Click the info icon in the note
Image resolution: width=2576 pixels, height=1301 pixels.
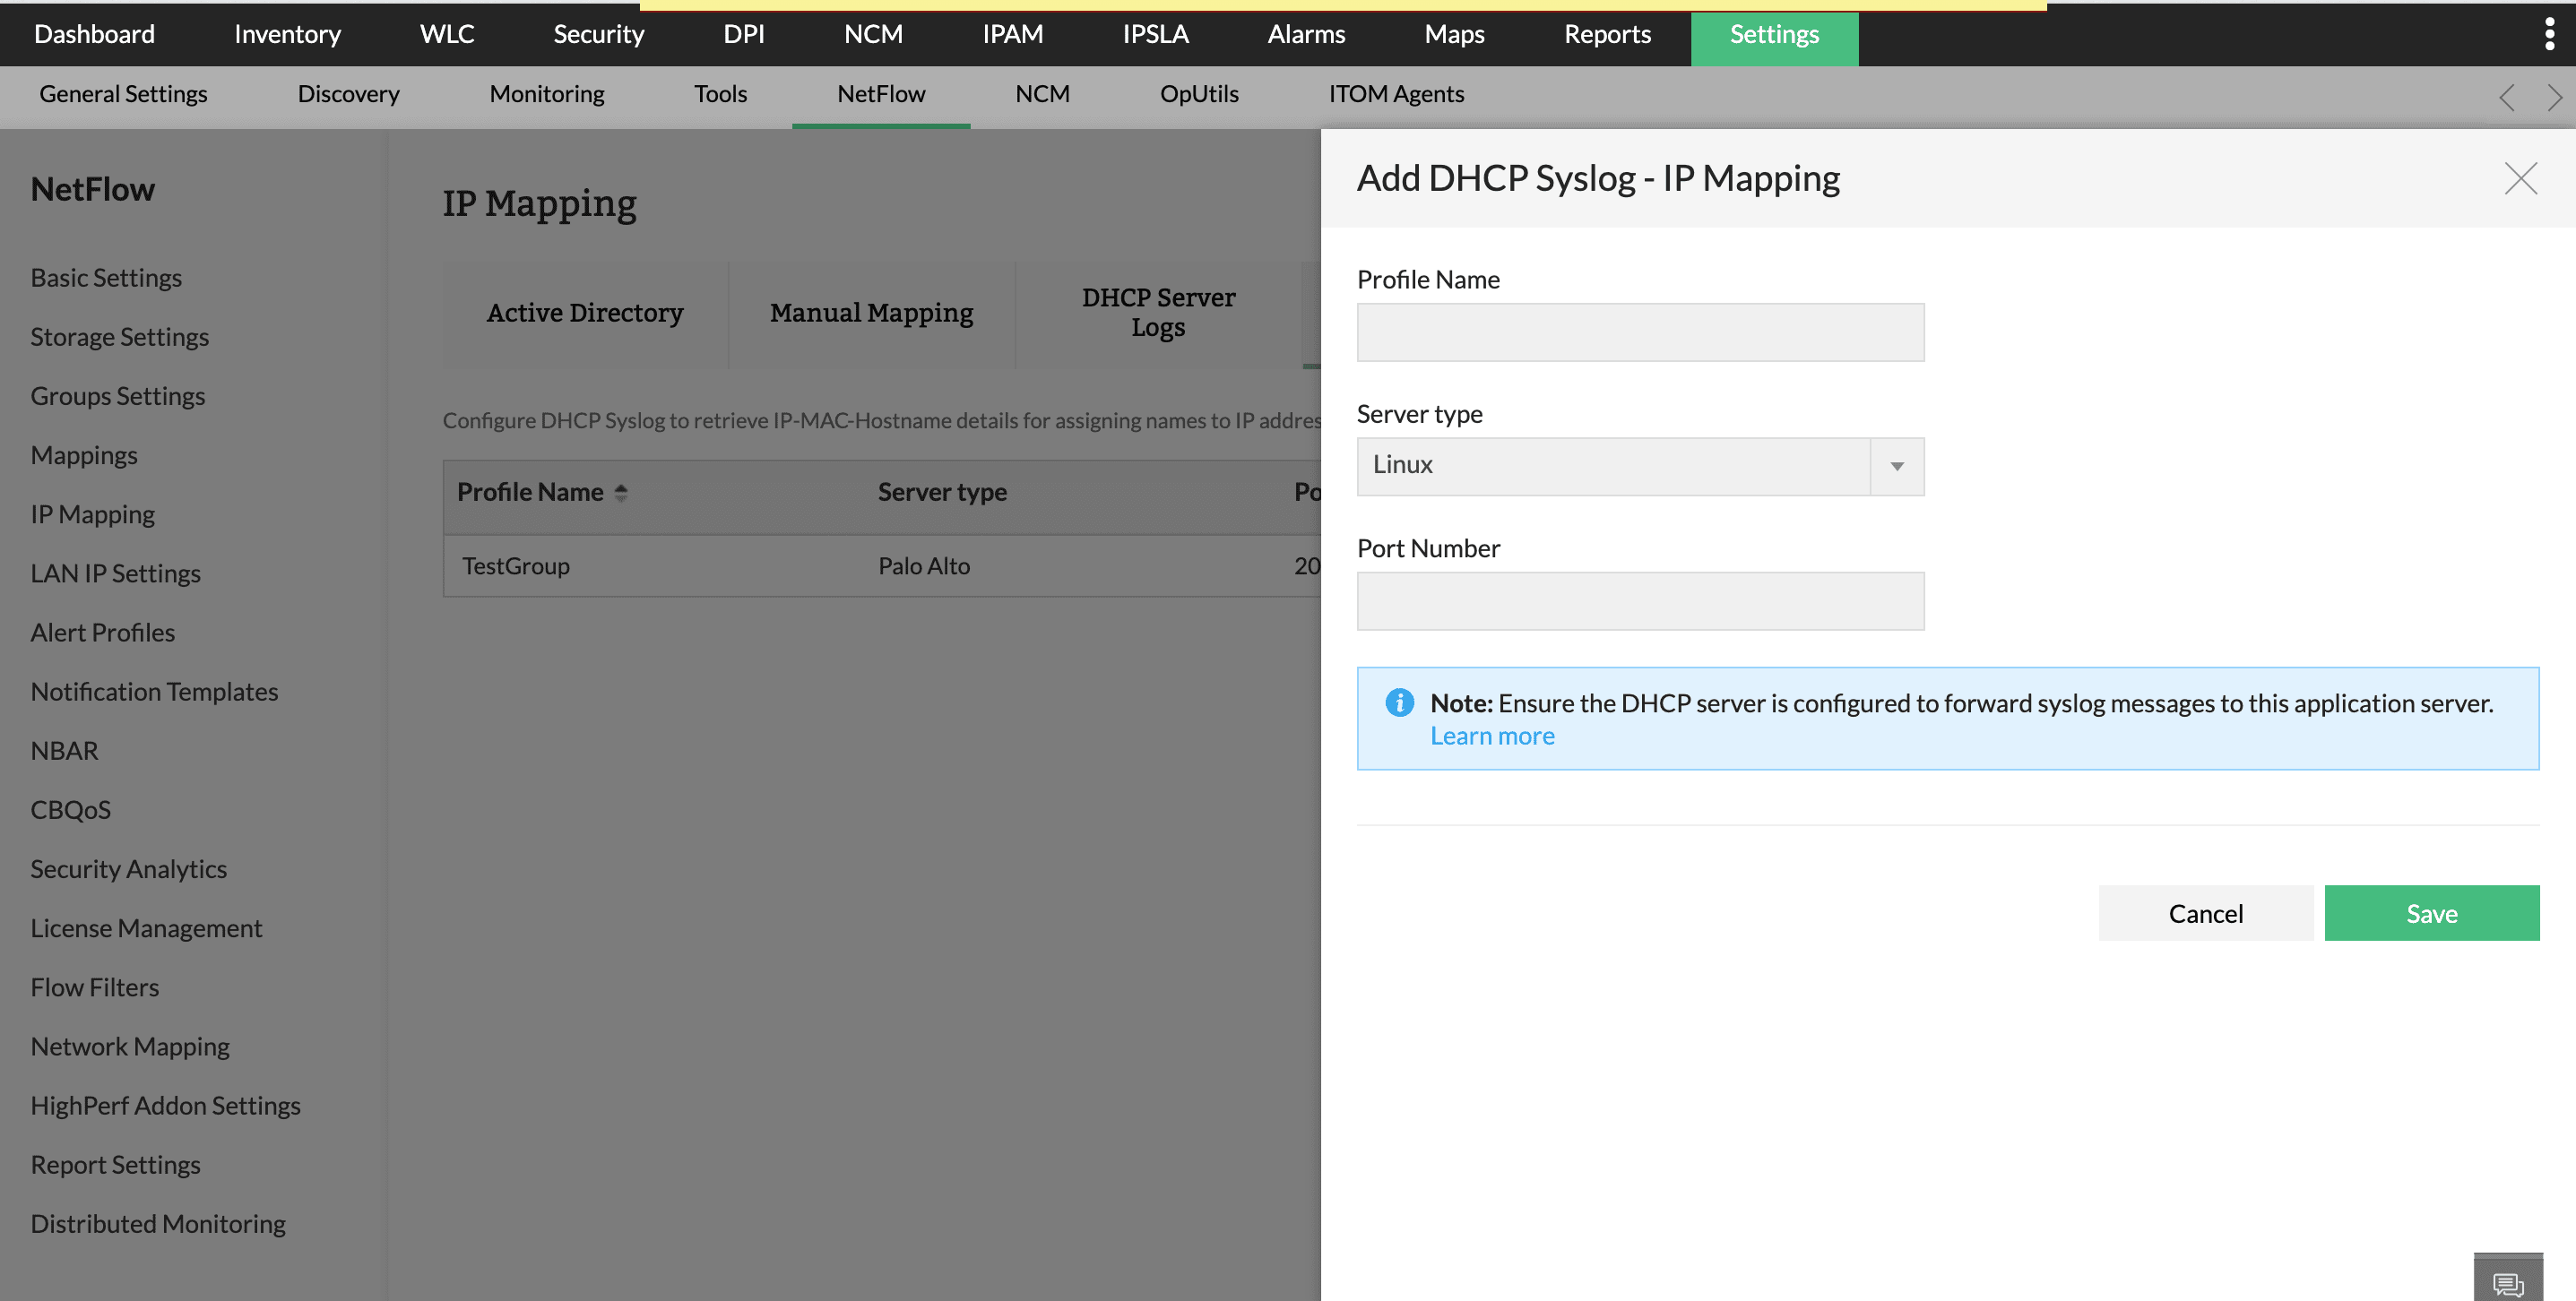tap(1399, 703)
